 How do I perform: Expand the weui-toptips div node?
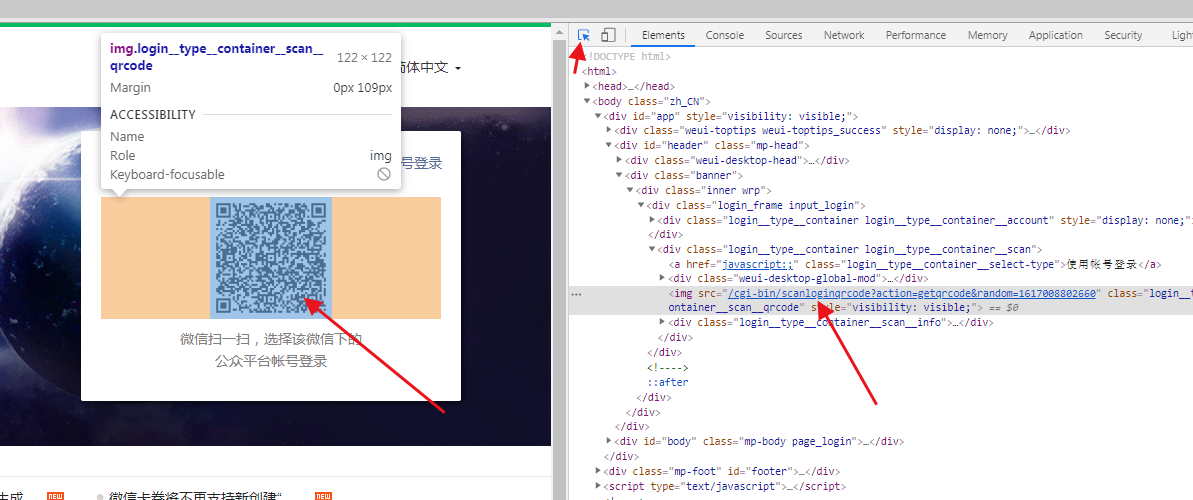[609, 131]
